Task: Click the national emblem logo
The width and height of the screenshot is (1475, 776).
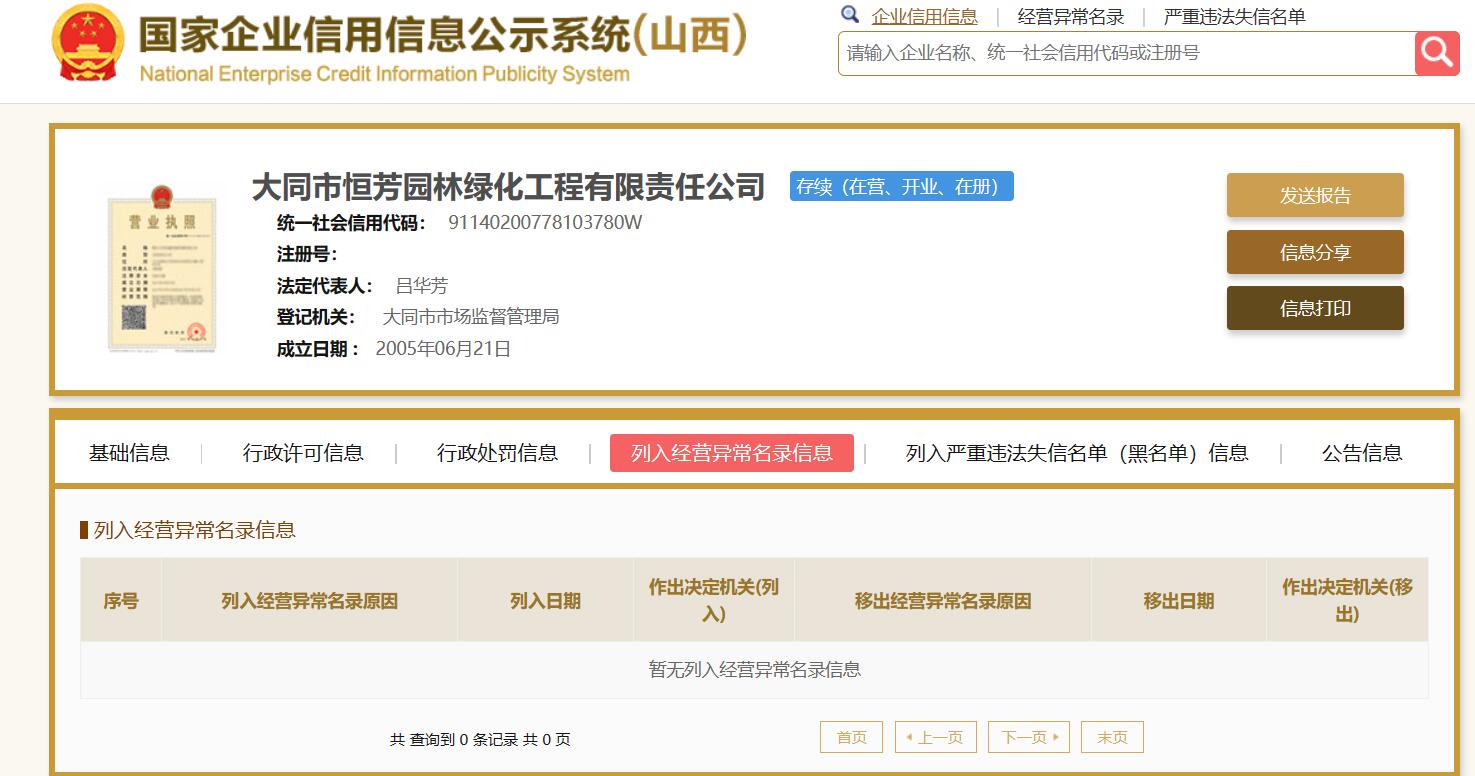Action: [88, 43]
